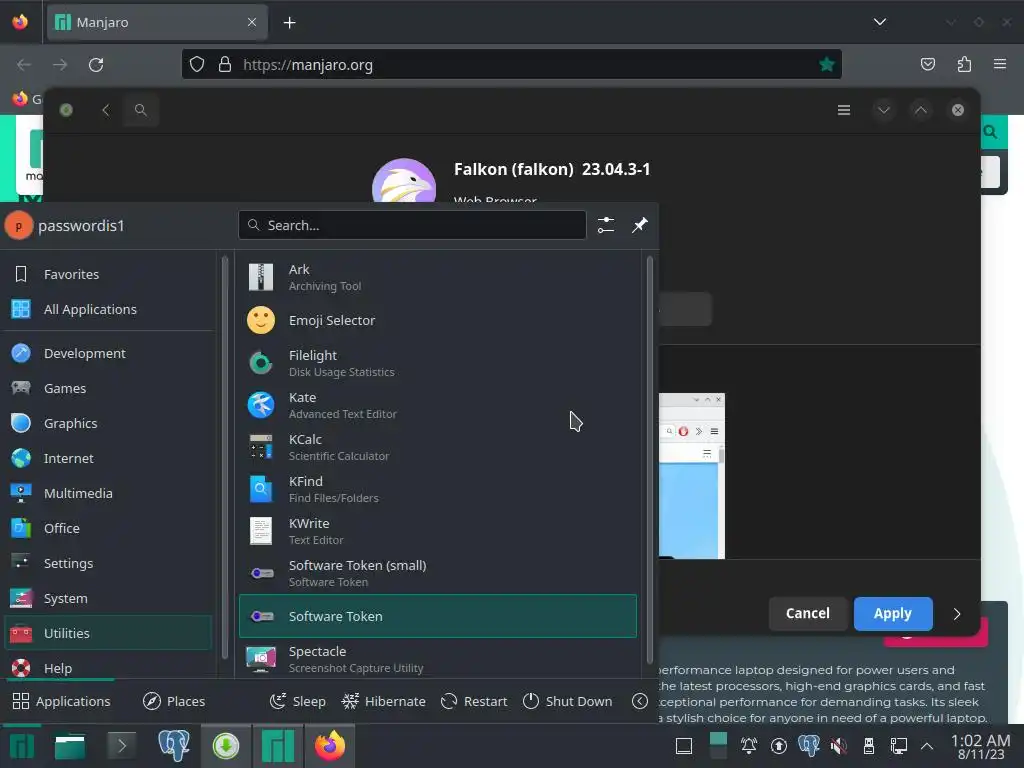Click search icon in software manager

click(140, 110)
